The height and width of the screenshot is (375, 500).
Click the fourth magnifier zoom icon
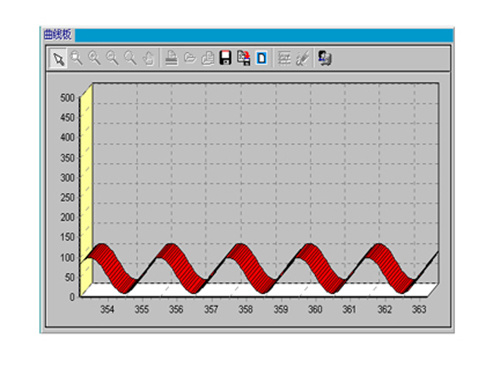(130, 58)
